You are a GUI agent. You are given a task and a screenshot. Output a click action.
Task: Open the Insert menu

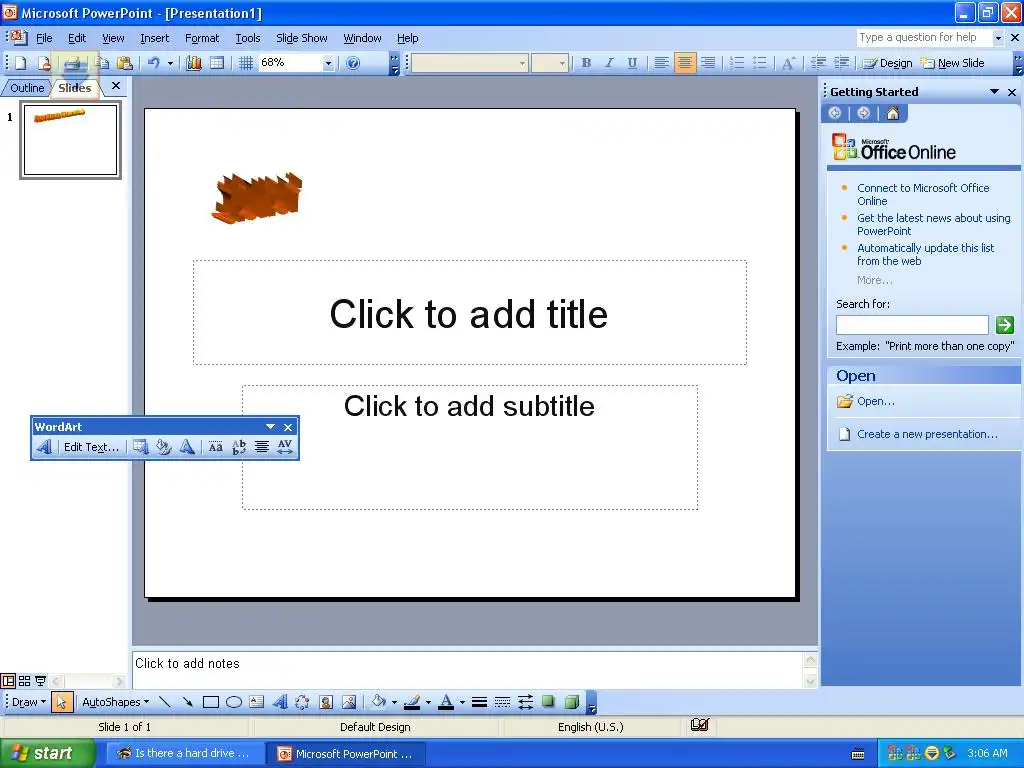[154, 39]
